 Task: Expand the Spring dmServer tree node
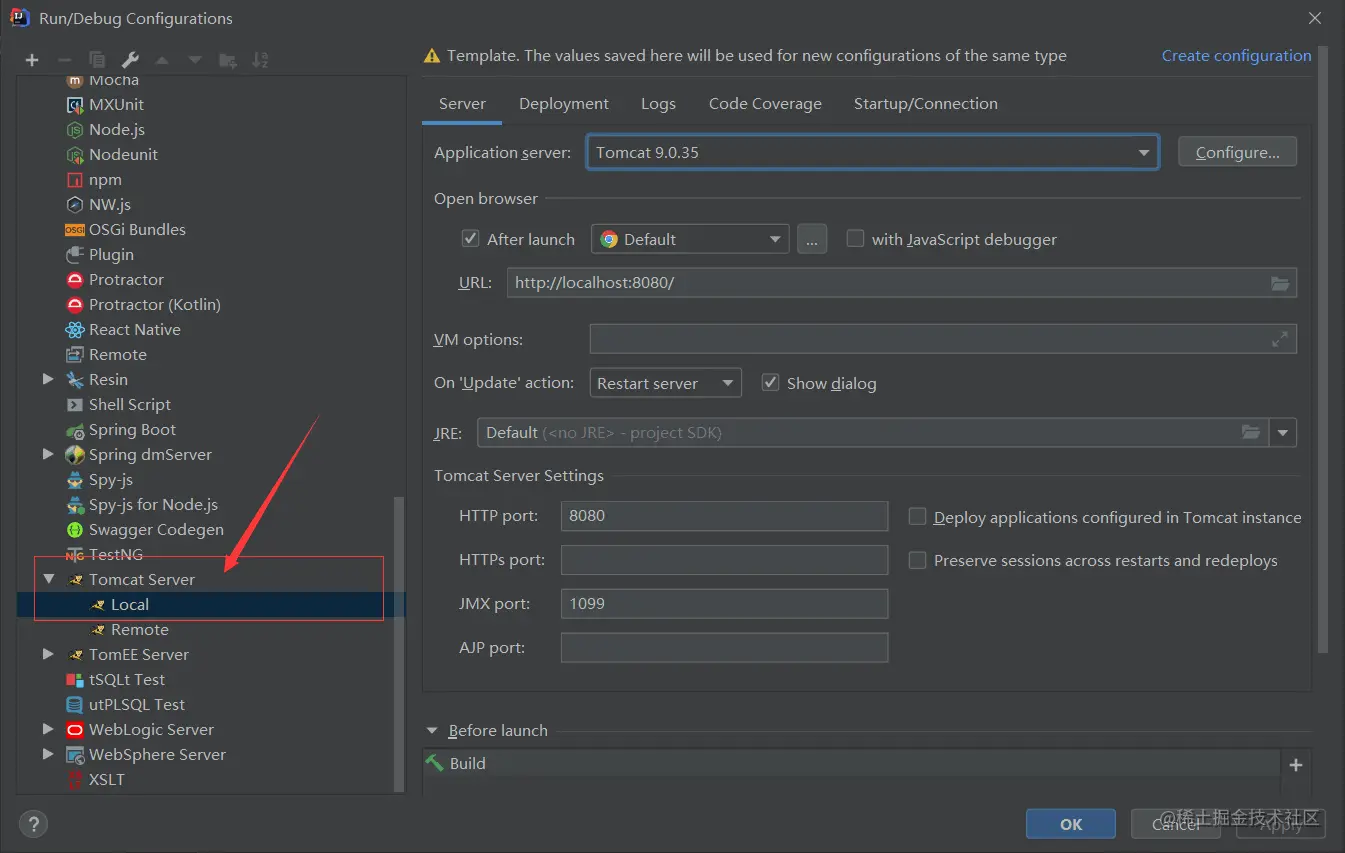[48, 455]
